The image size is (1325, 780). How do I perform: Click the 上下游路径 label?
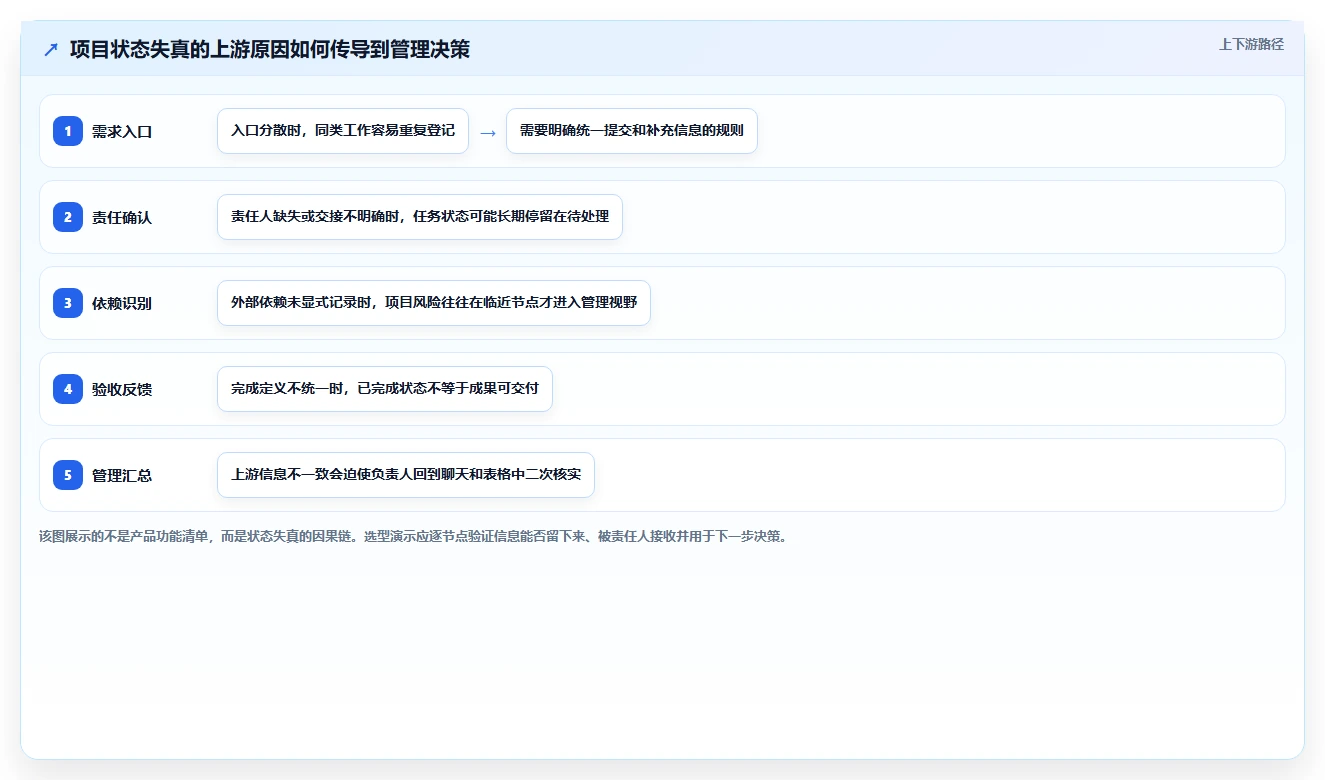coord(1251,44)
